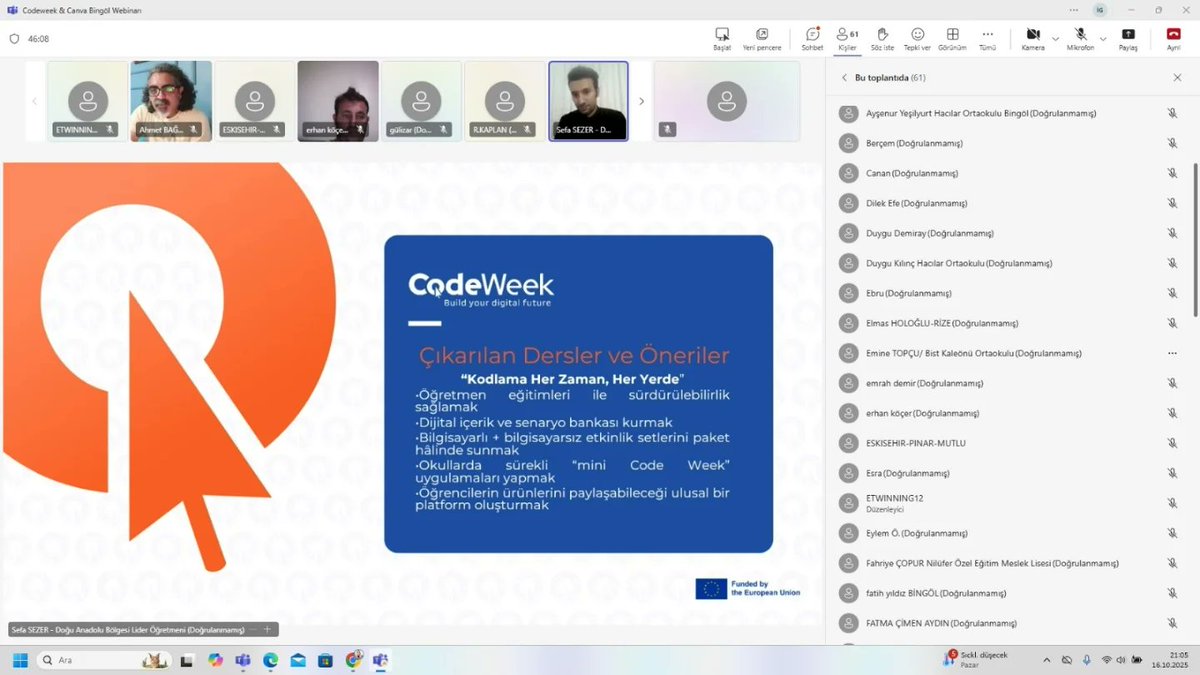1200x675 pixels.
Task: Toggle the Kamera on or off
Action: [x=1033, y=39]
